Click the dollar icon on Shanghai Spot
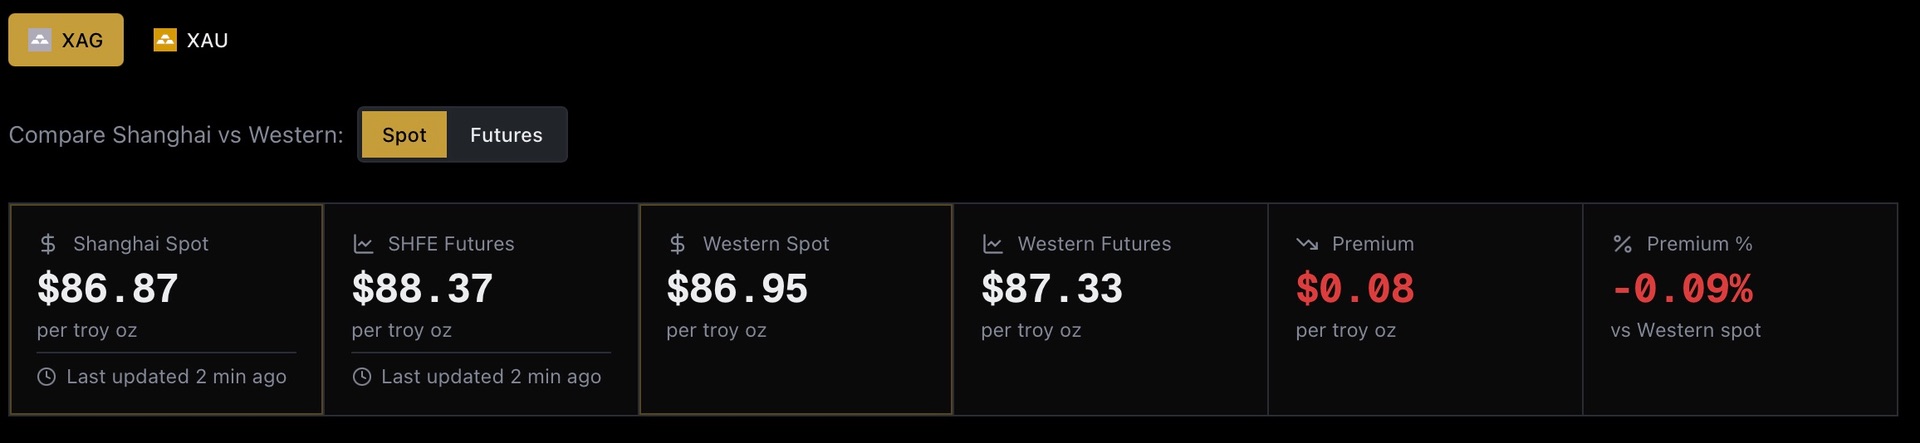 [x=48, y=244]
